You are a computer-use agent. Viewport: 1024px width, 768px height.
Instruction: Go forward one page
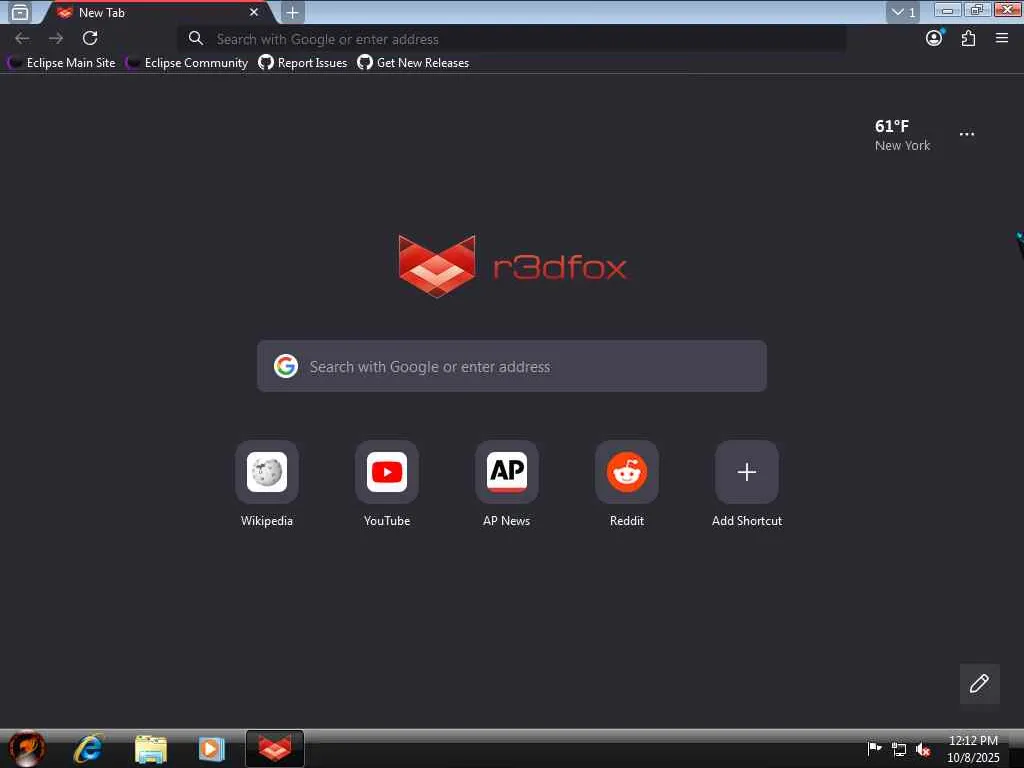pyautogui.click(x=56, y=39)
